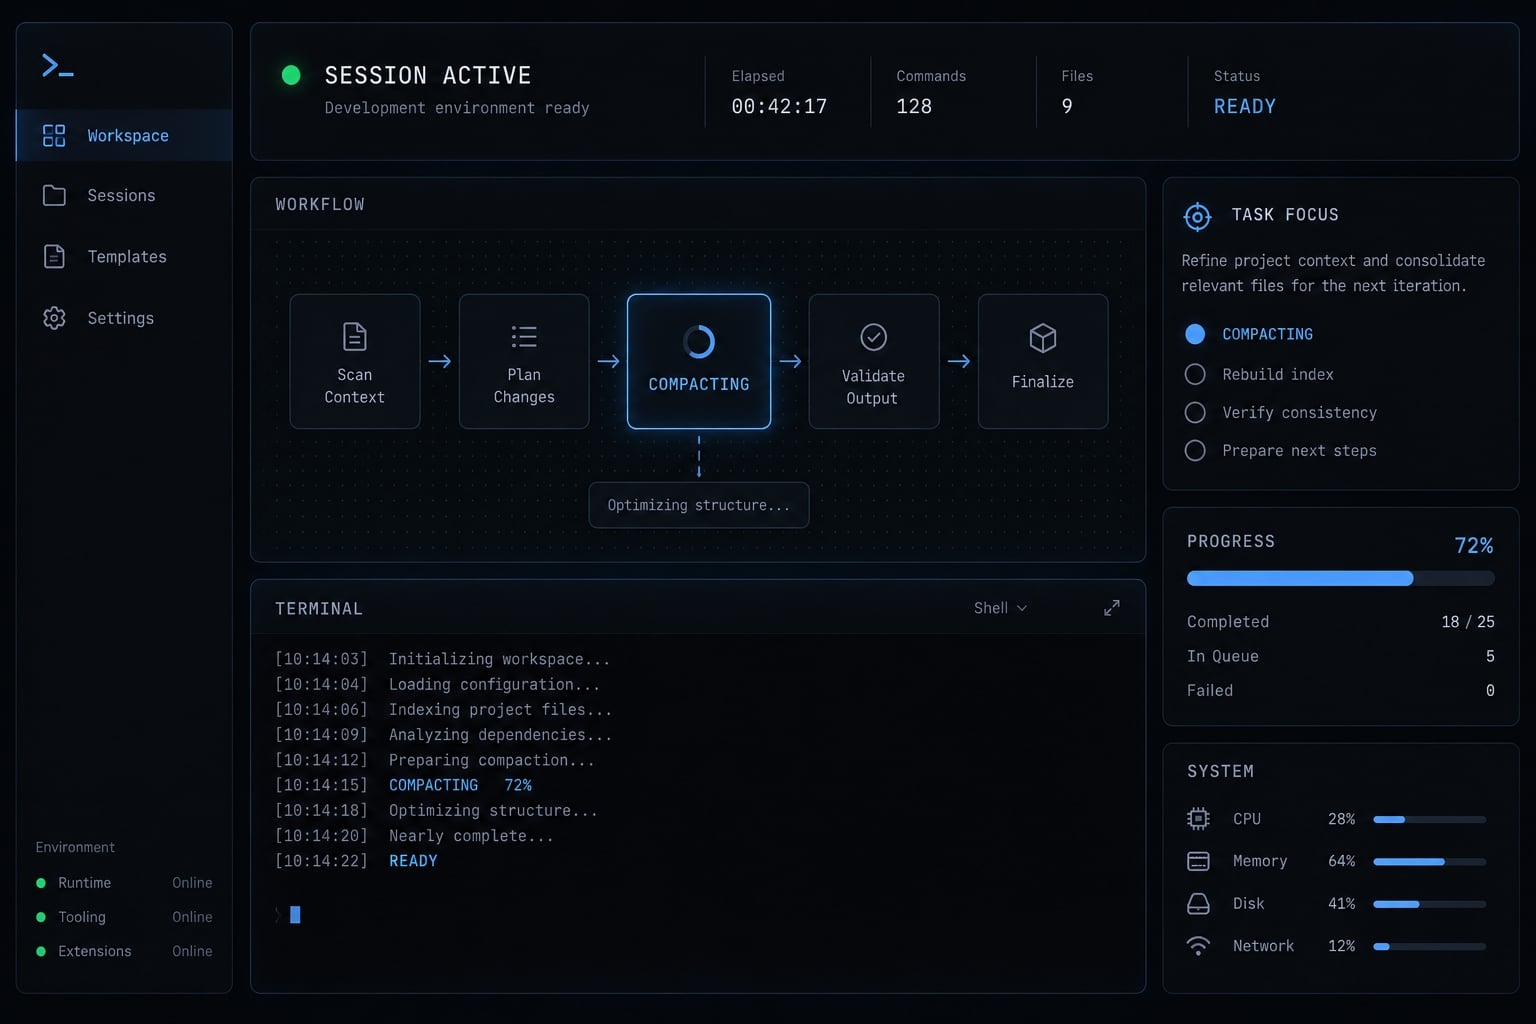Click the Memory module icon

[1198, 861]
